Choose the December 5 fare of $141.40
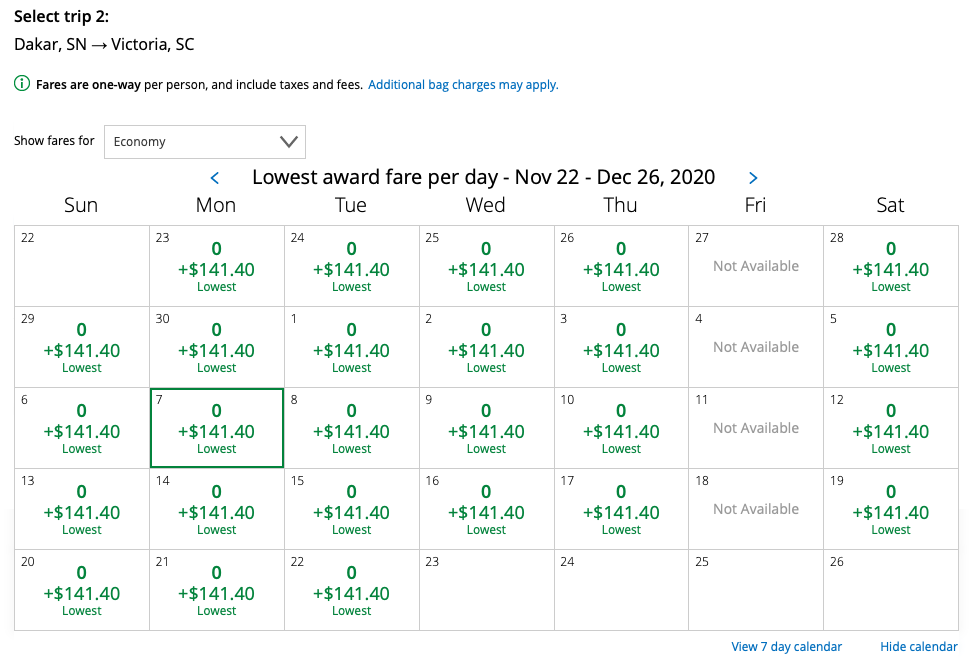The height and width of the screenshot is (664, 971). point(890,346)
